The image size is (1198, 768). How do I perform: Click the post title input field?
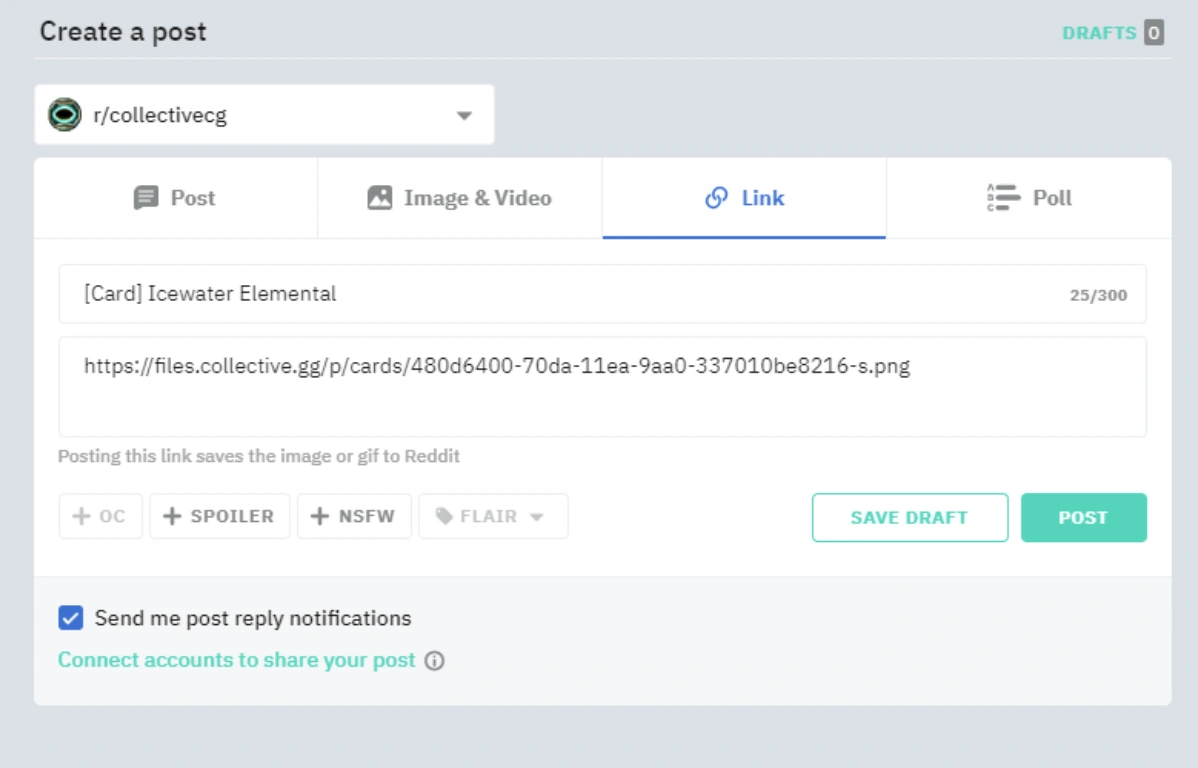[560, 294]
